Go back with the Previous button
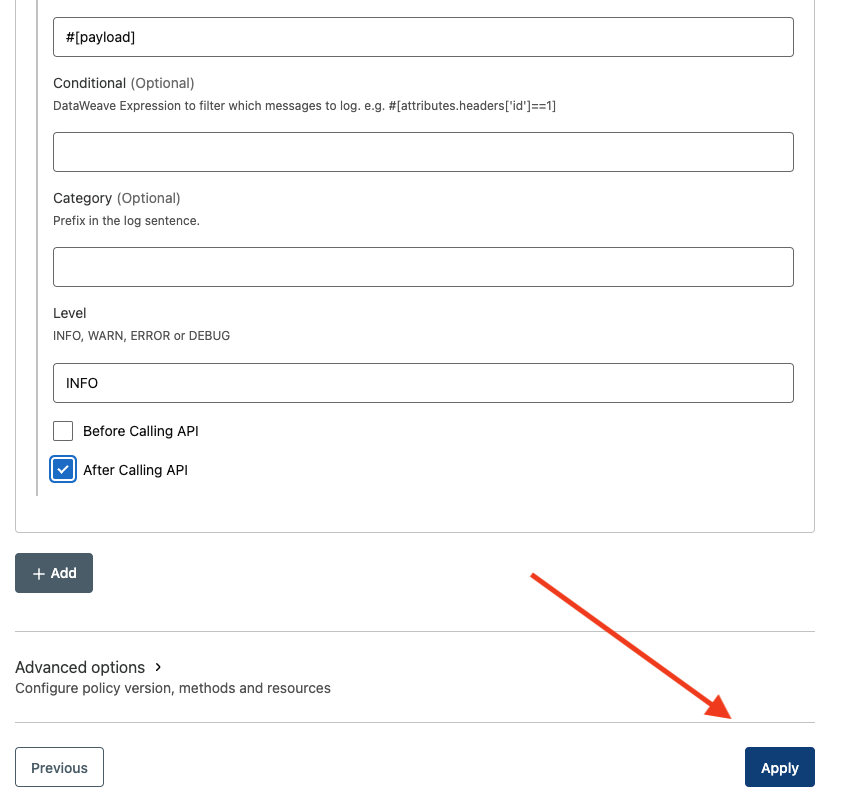865x799 pixels. coord(59,767)
